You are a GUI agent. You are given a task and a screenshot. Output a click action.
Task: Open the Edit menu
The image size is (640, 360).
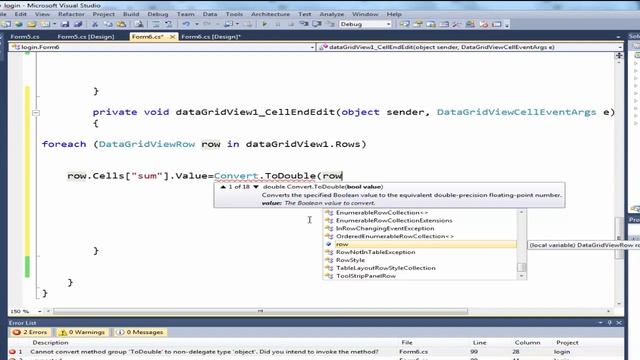tap(20, 14)
